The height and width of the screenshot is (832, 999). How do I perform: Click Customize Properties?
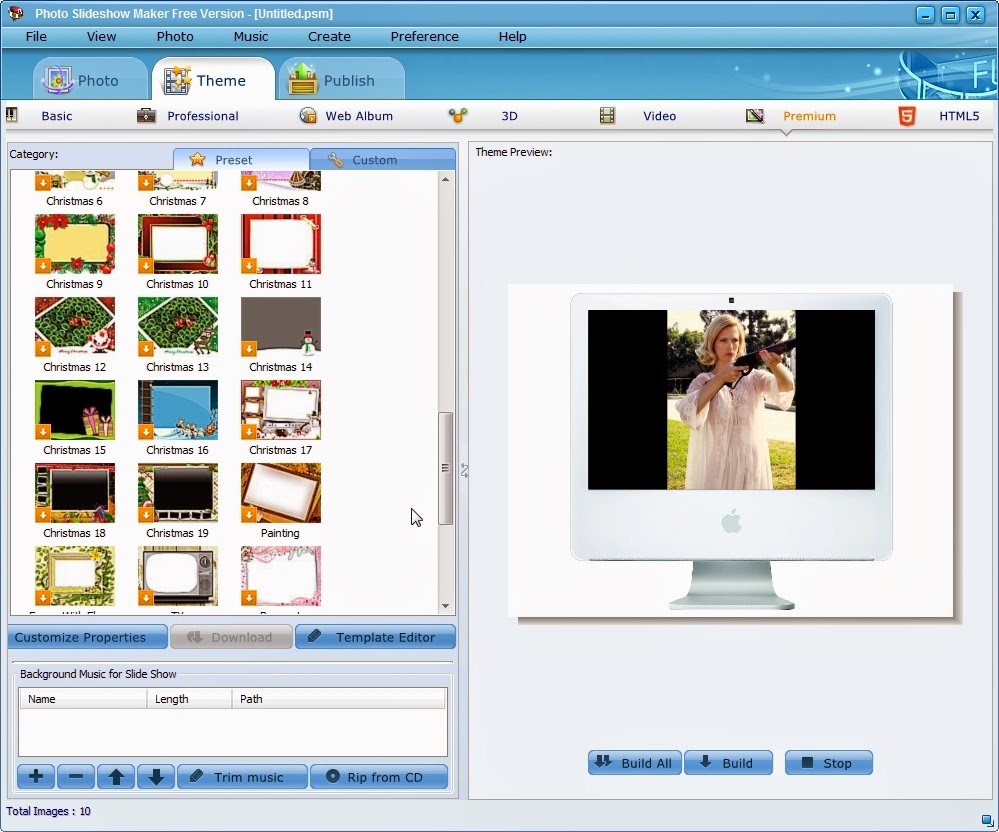(87, 636)
